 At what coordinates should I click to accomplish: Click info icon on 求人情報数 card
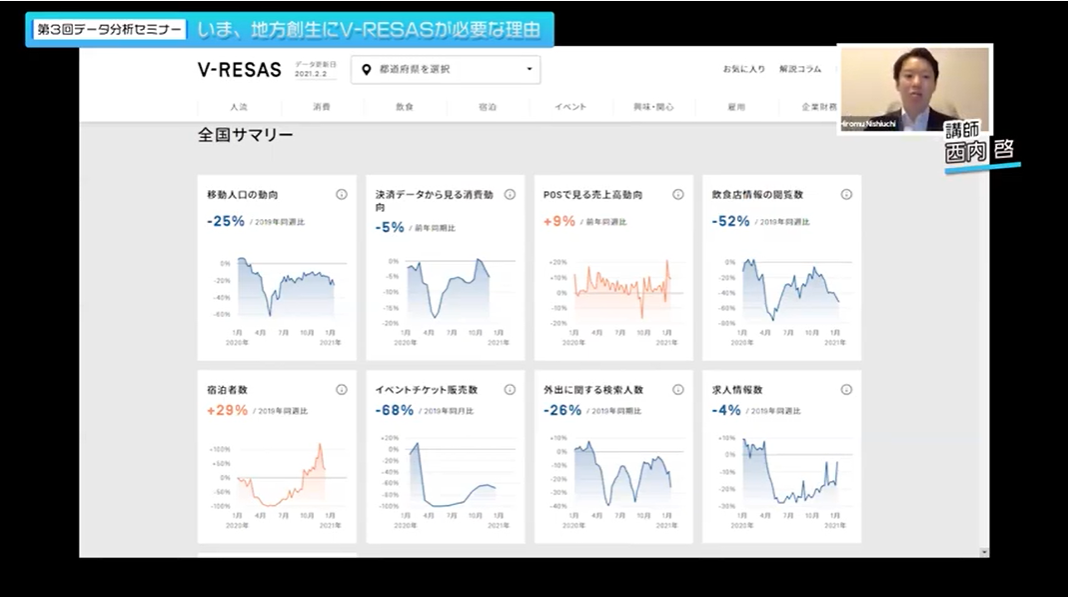(x=846, y=389)
